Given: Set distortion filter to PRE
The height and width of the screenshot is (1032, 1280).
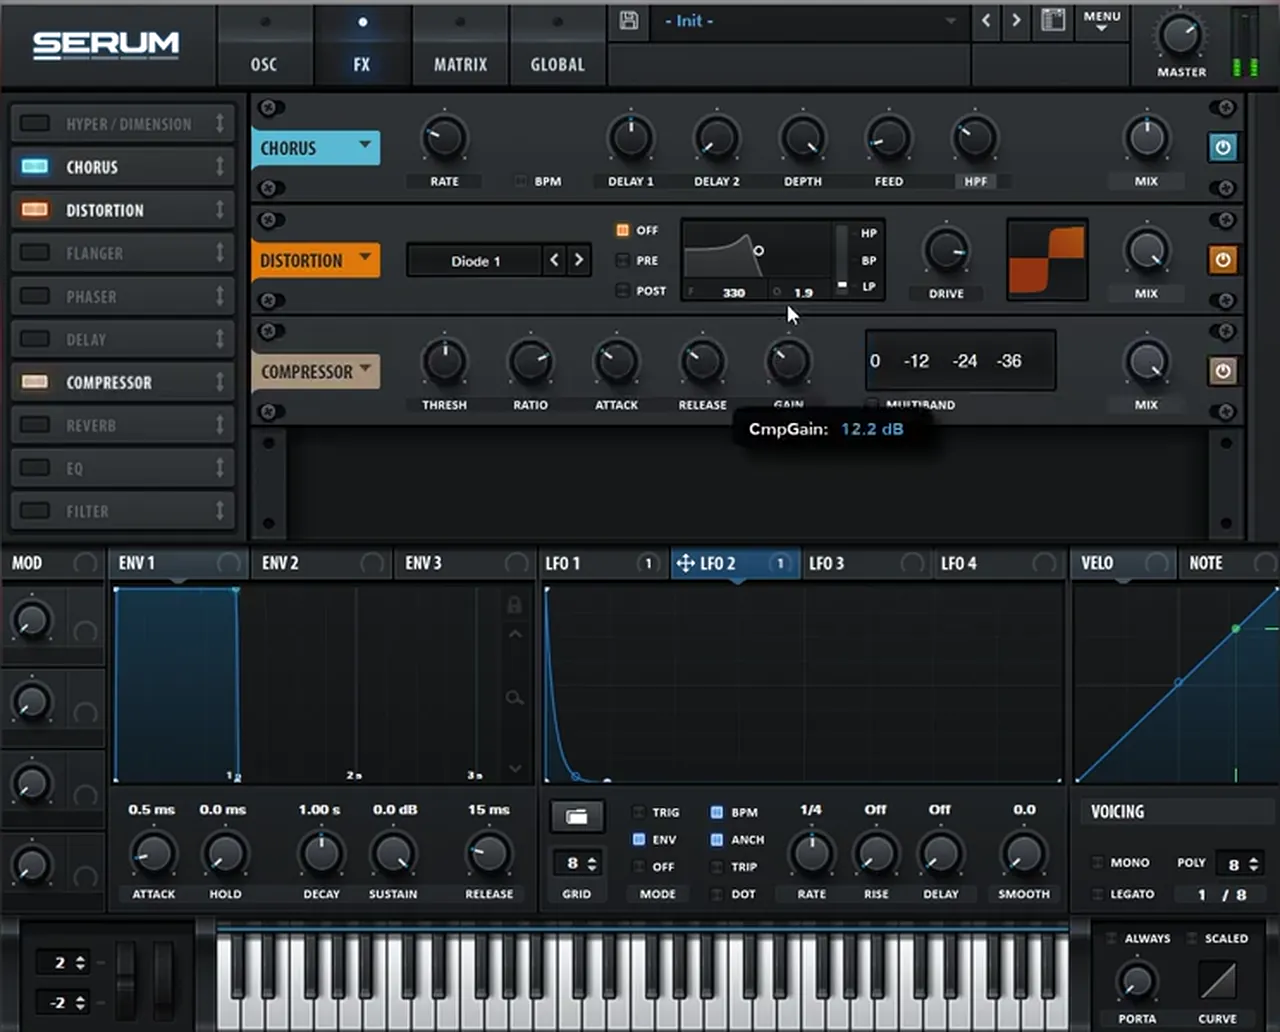Looking at the screenshot, I should tap(622, 260).
